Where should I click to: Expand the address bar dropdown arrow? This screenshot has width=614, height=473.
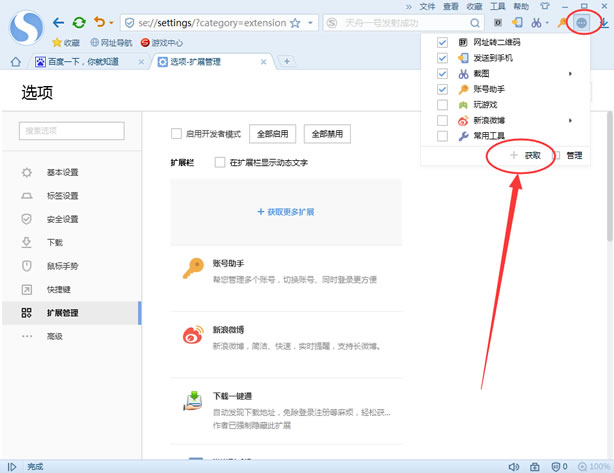point(310,23)
